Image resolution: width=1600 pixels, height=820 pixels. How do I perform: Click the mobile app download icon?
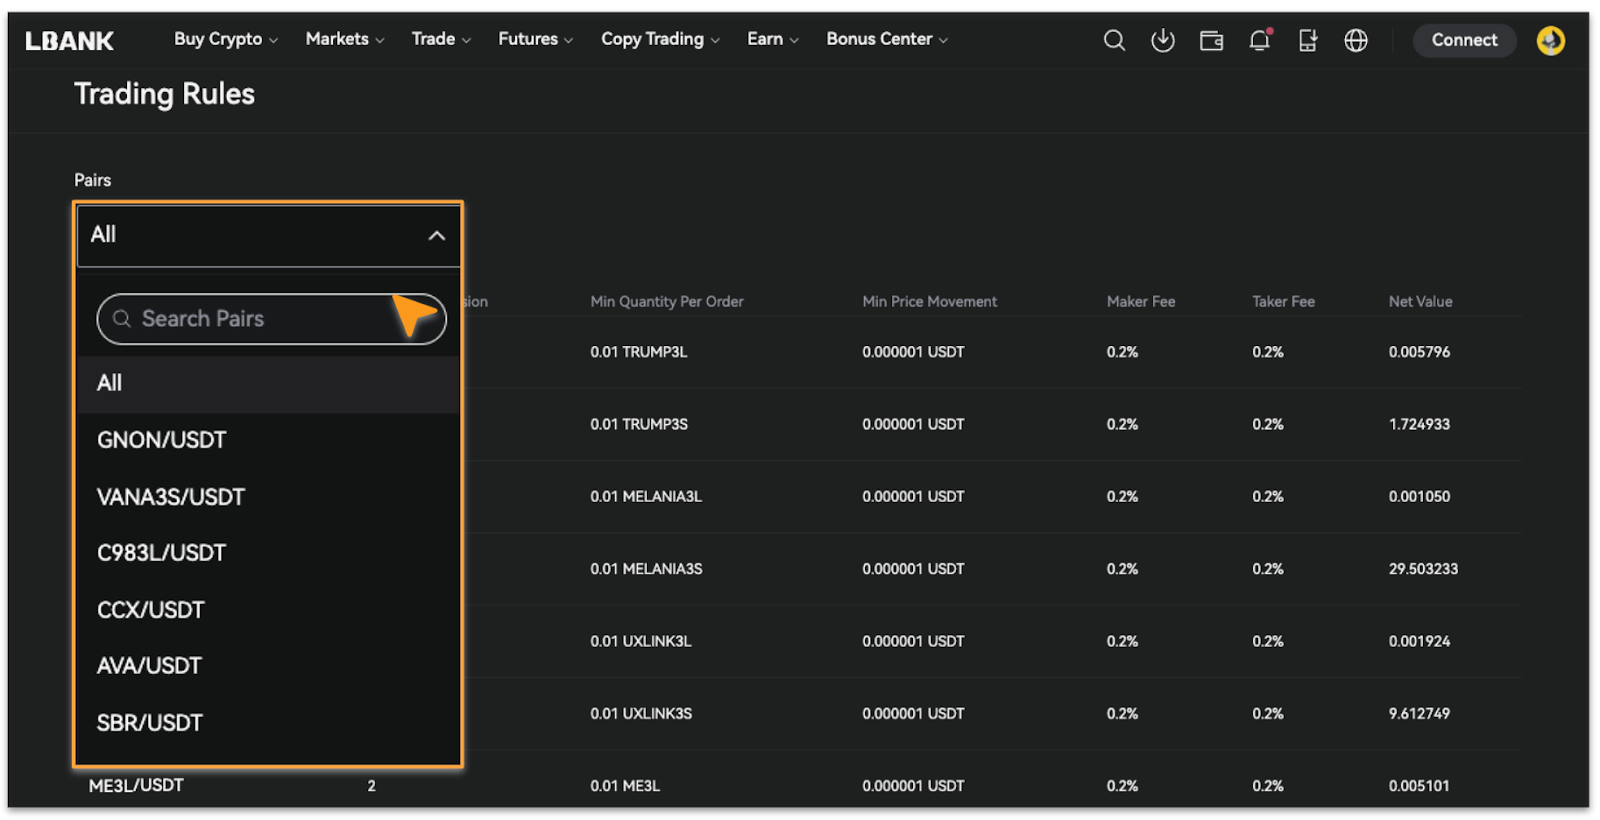(x=1308, y=40)
